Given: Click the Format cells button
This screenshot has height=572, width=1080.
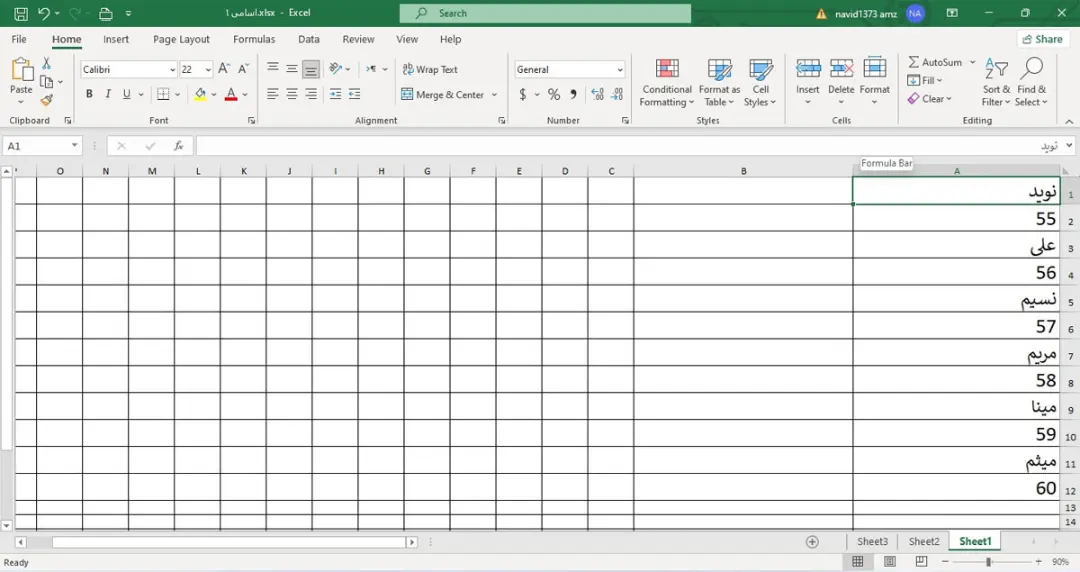Looking at the screenshot, I should [875, 83].
